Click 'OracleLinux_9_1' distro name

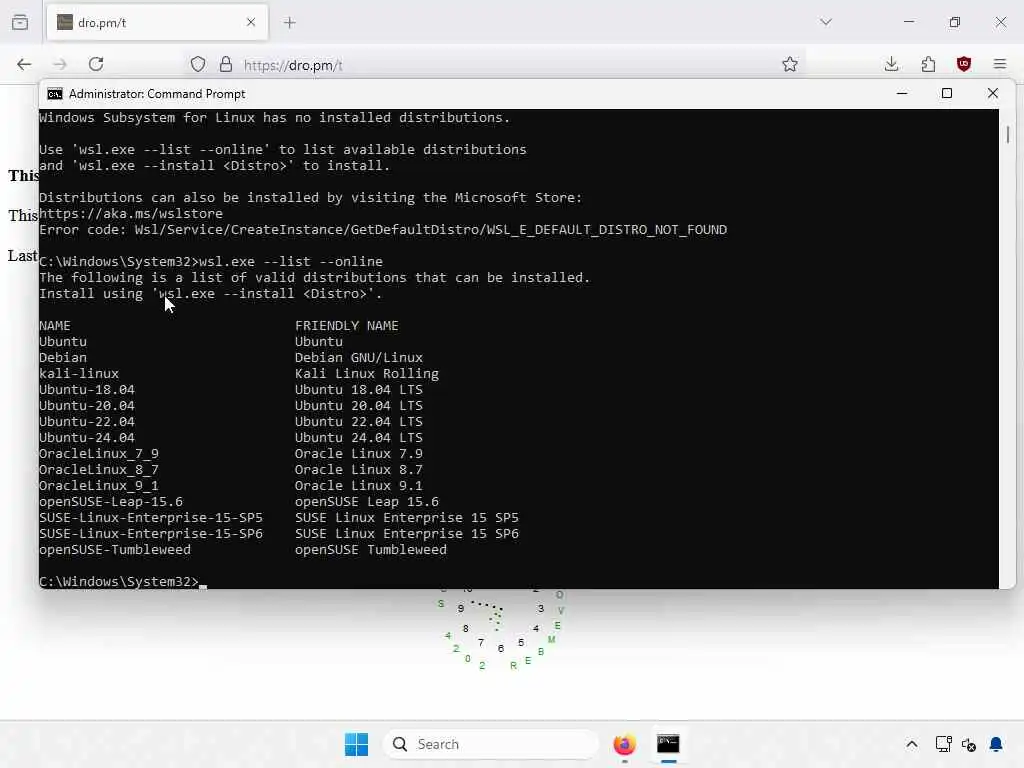tap(99, 486)
